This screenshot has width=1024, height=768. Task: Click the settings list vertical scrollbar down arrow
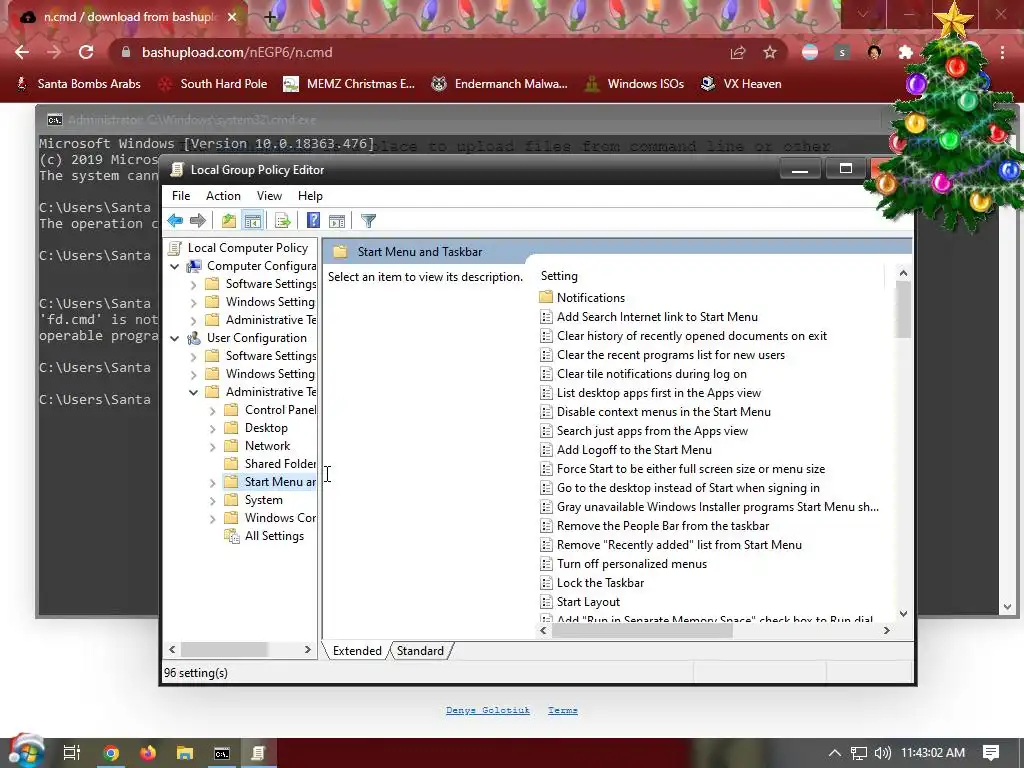(903, 614)
